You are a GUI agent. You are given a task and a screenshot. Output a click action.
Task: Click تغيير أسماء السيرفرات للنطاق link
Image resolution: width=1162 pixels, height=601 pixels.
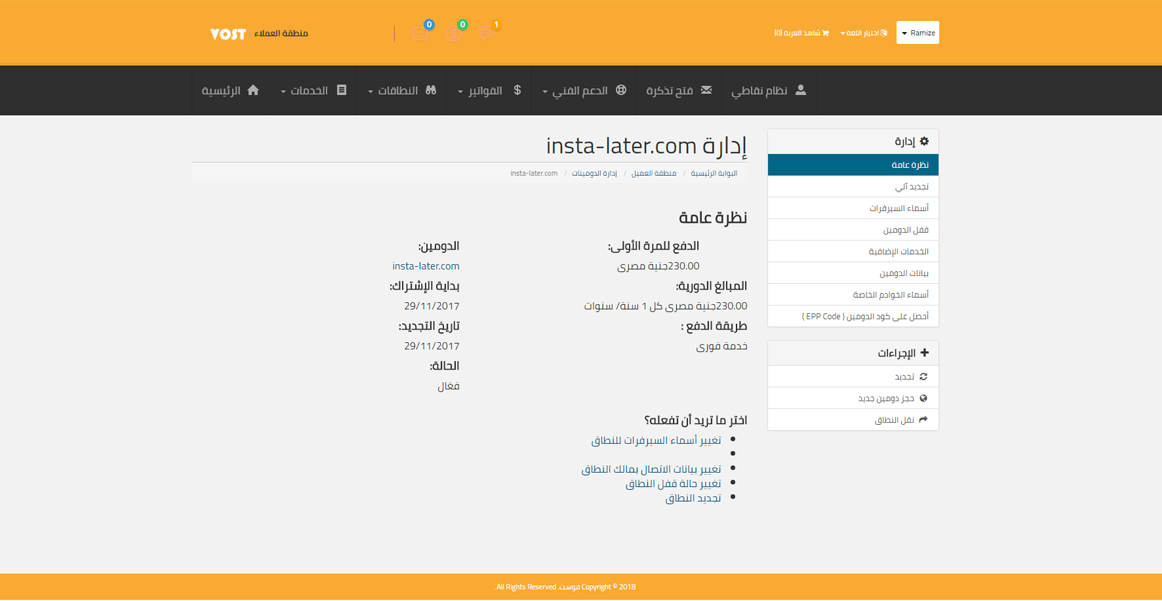pyautogui.click(x=656, y=440)
